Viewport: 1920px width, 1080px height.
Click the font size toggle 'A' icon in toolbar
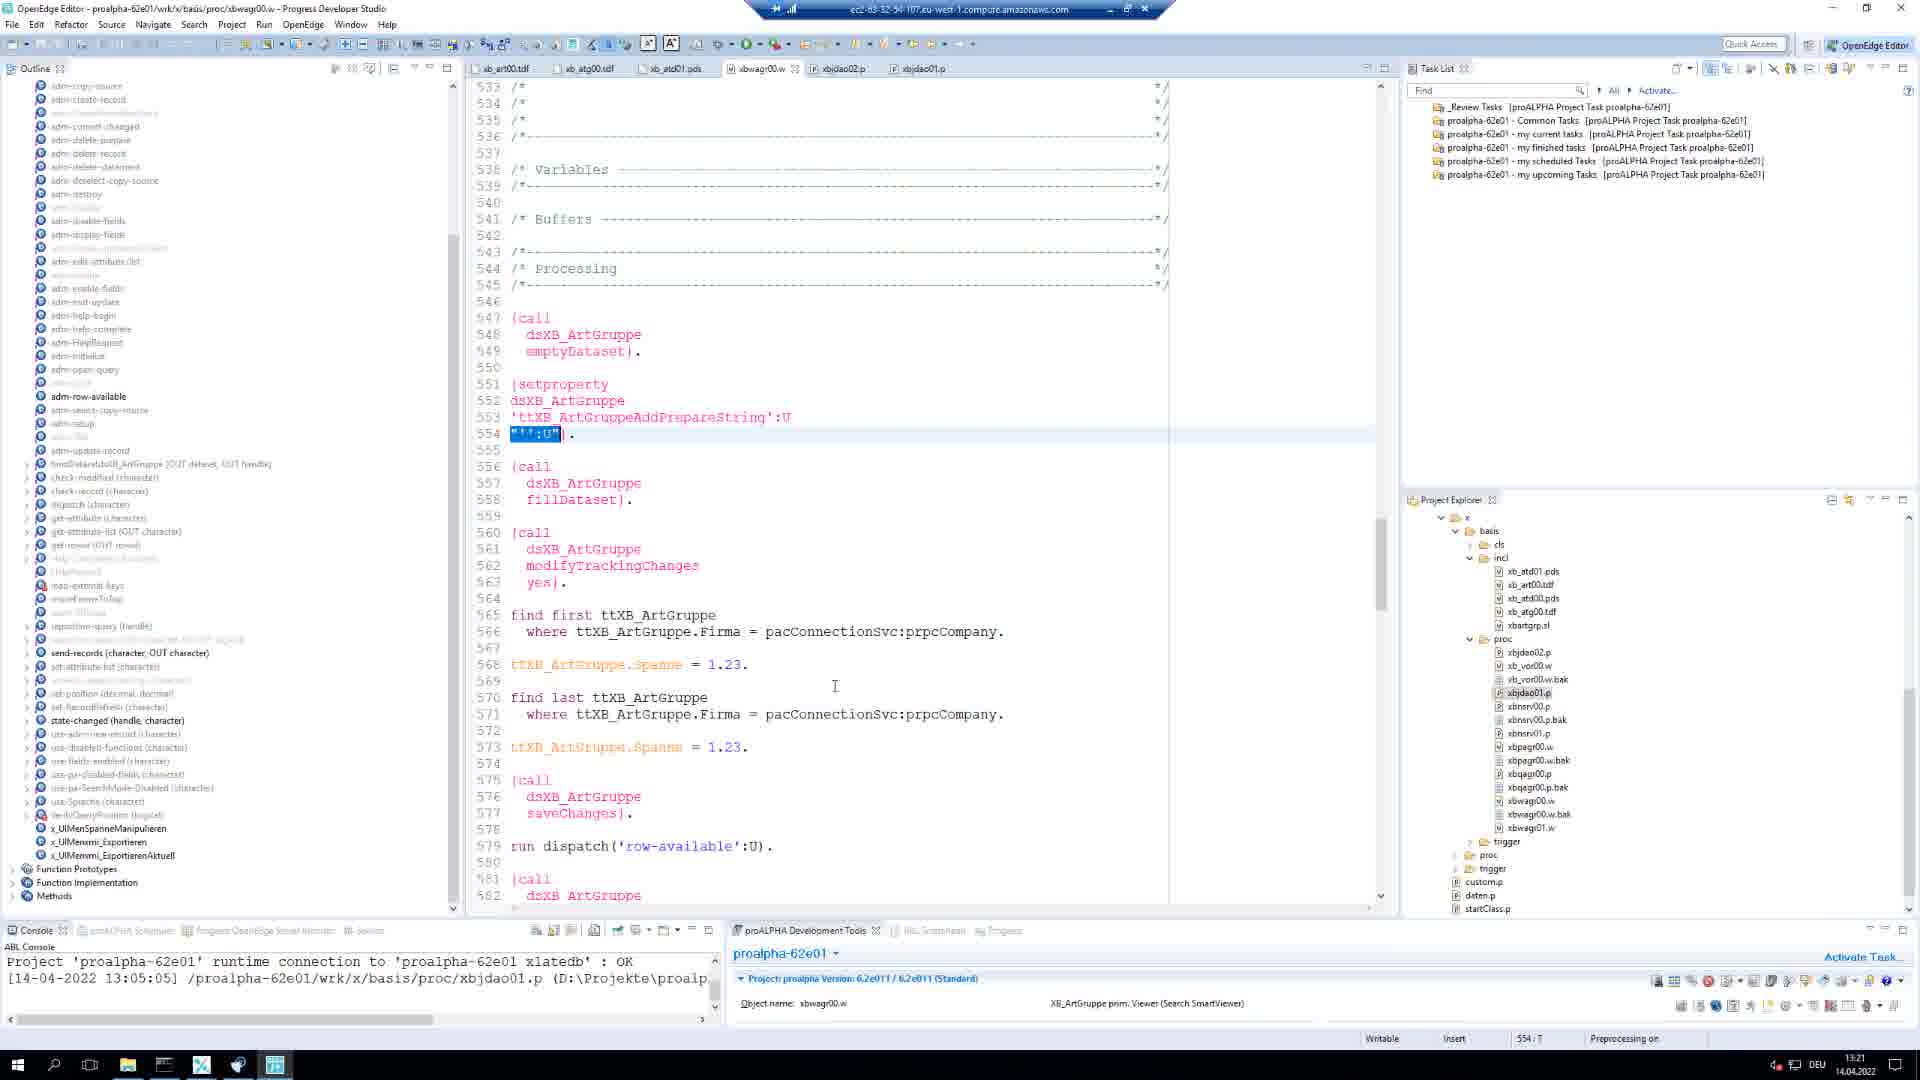tap(671, 43)
